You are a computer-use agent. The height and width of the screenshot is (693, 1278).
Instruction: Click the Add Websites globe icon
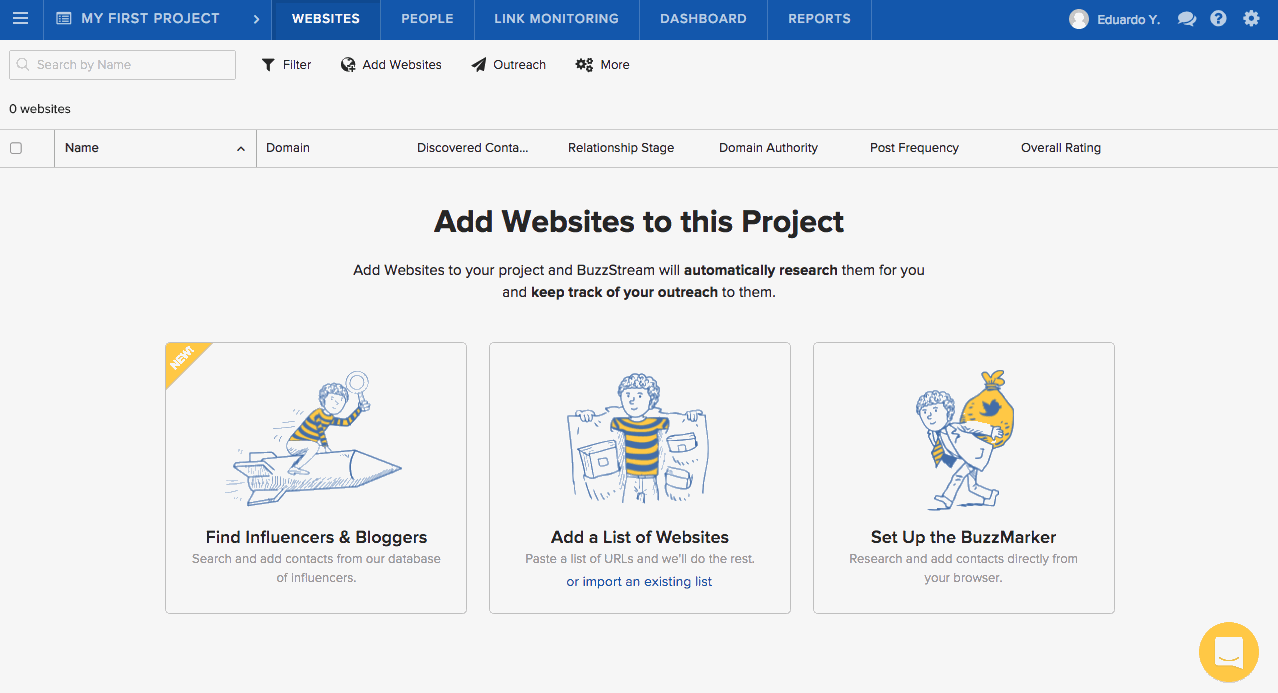(348, 65)
